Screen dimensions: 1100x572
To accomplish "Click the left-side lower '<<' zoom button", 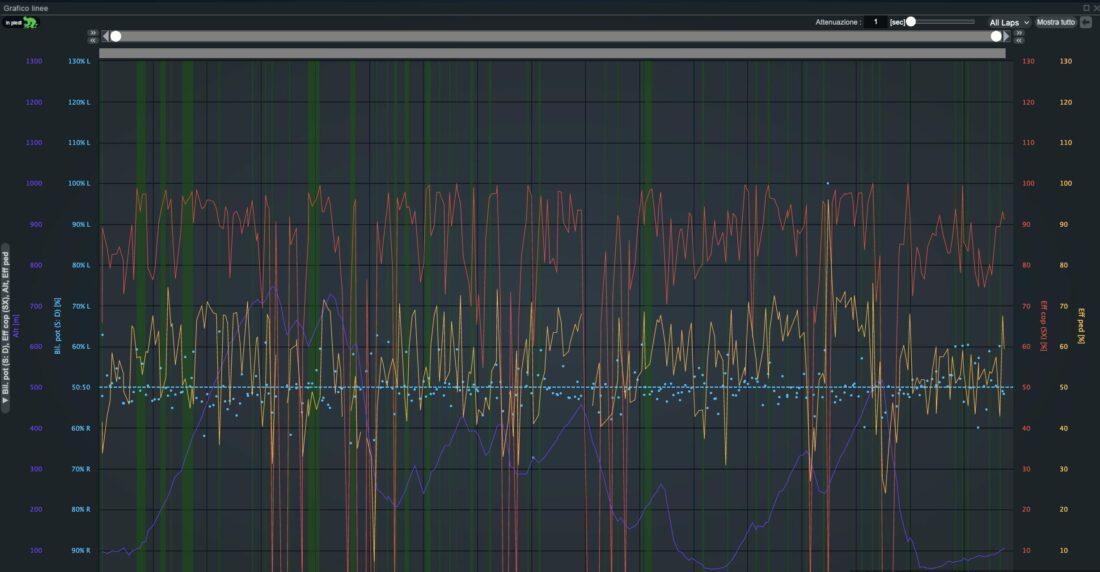I will (92, 41).
